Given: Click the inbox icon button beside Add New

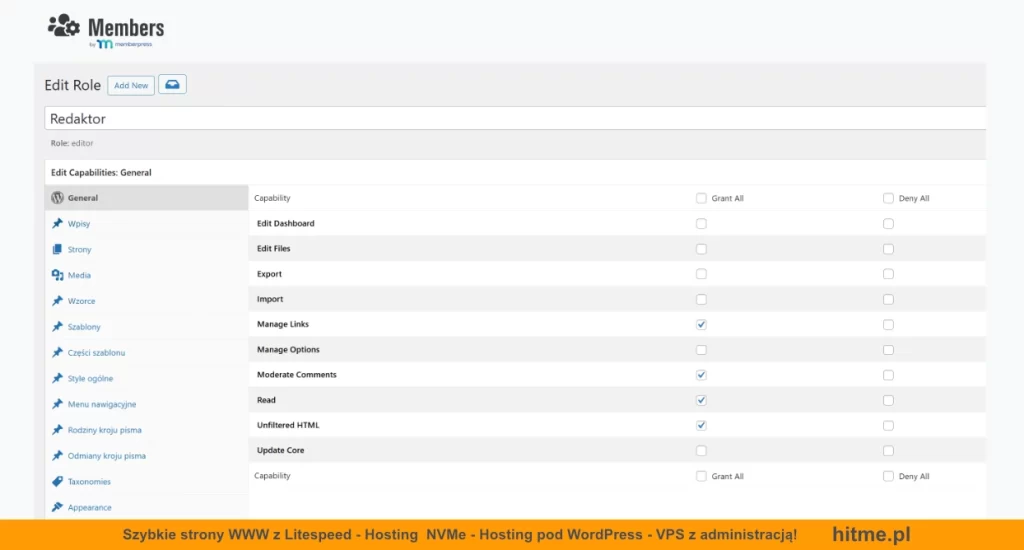Looking at the screenshot, I should pos(172,85).
